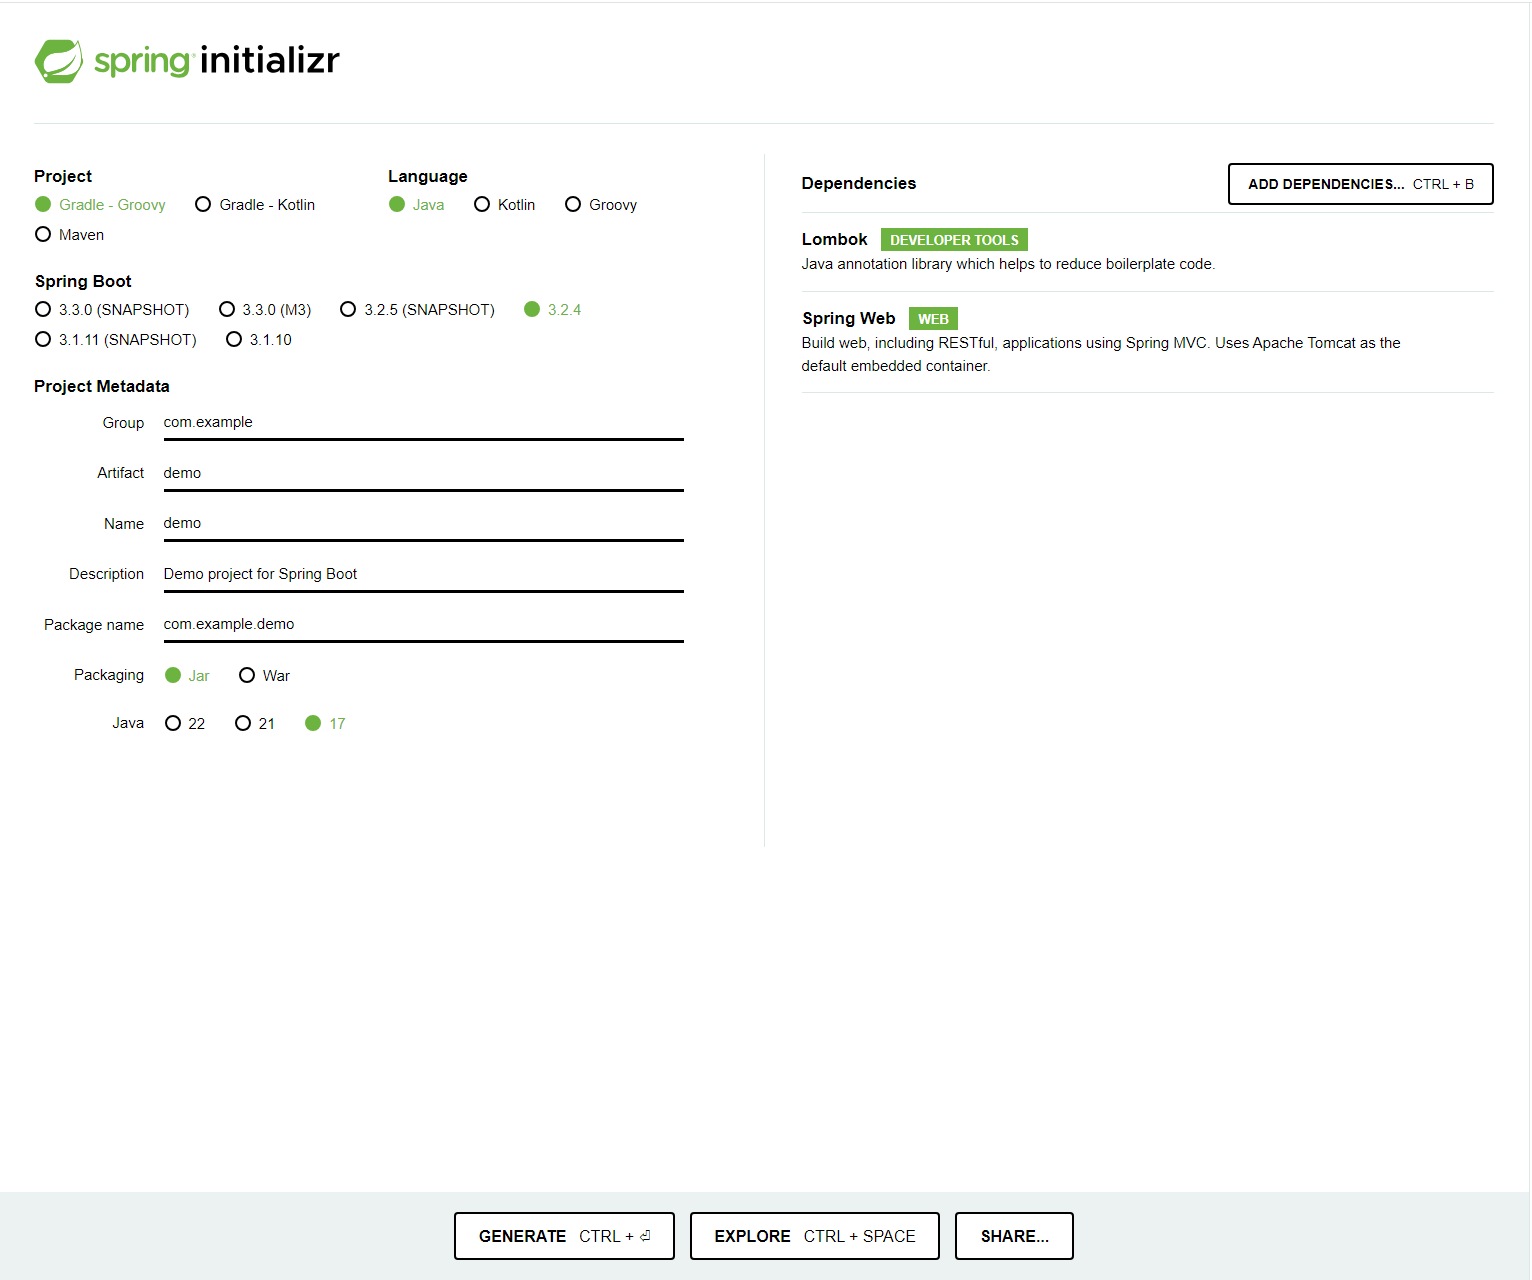
Task: Focus the Group input field
Action: tap(424, 423)
